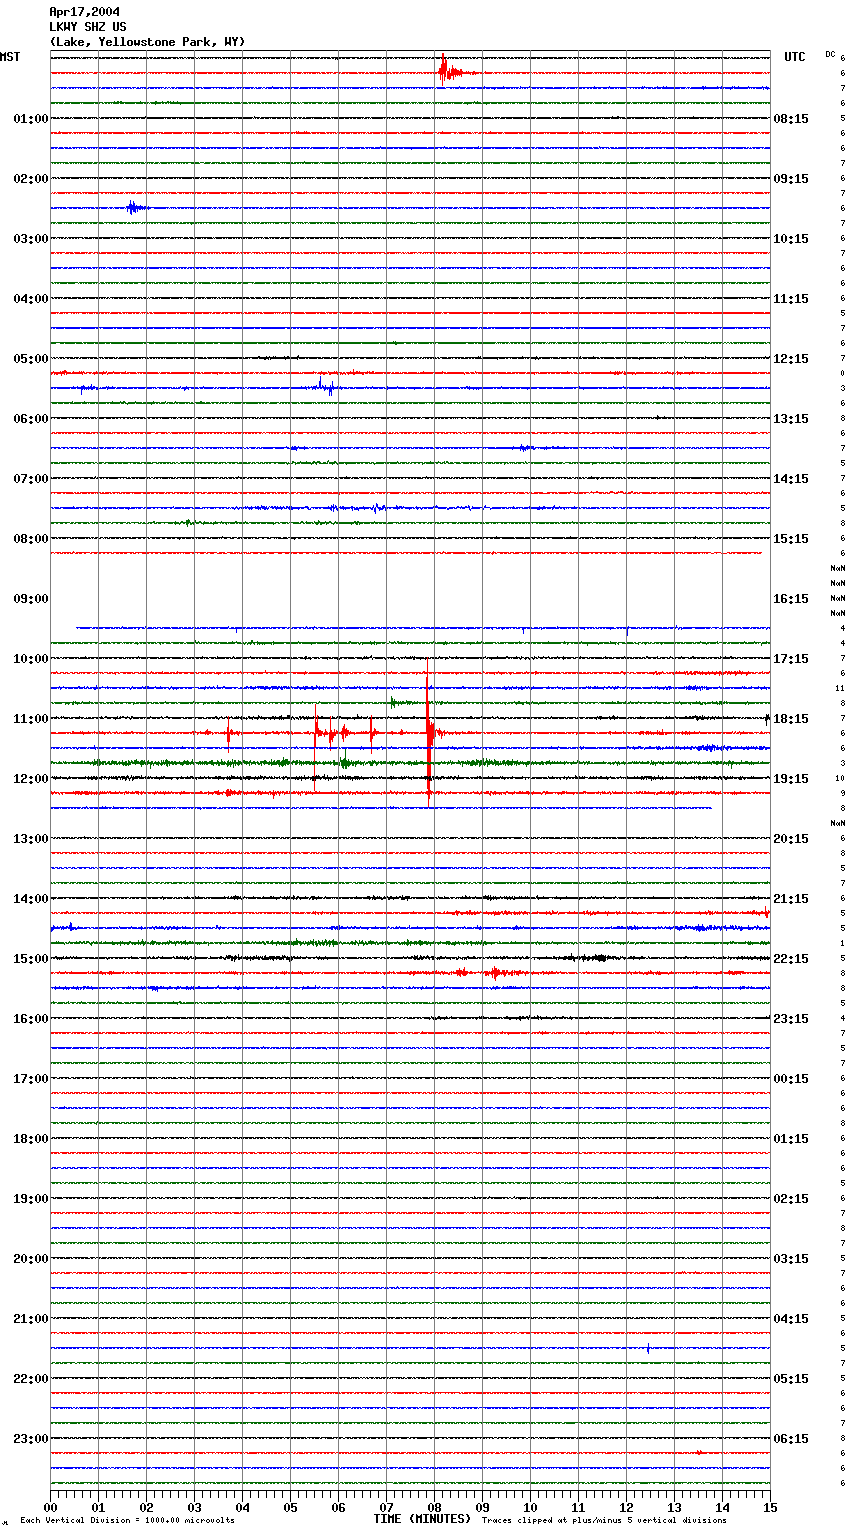This screenshot has width=850, height=1534.
Task: Click the '17:00' MST hour label
Action: click(x=31, y=1079)
